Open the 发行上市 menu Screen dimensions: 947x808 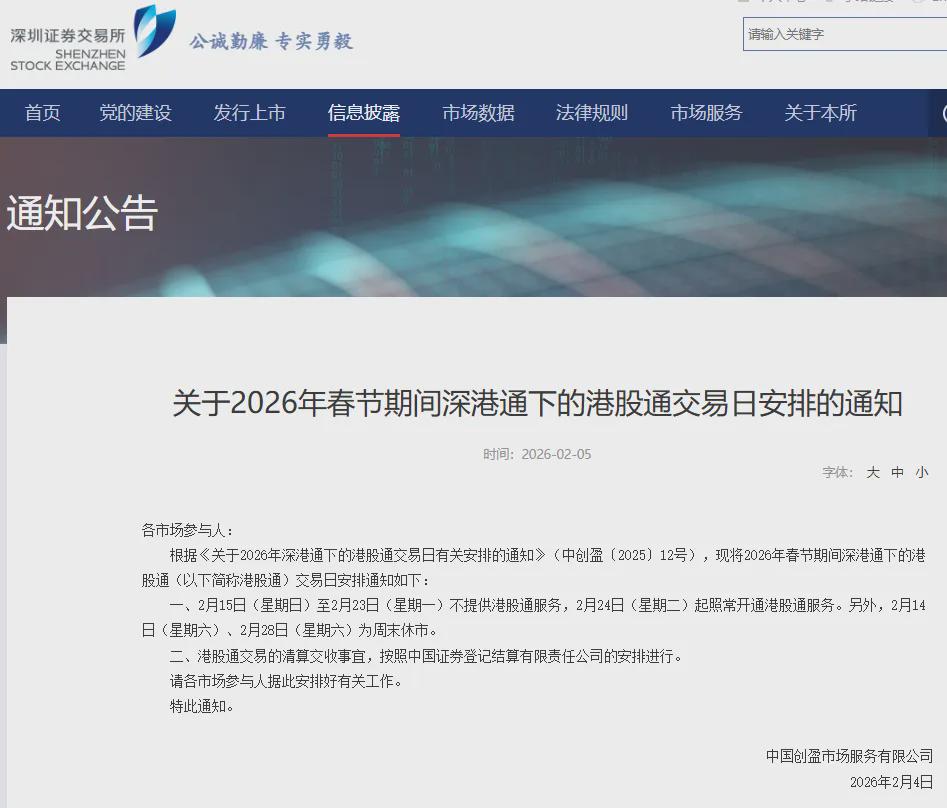pyautogui.click(x=249, y=113)
